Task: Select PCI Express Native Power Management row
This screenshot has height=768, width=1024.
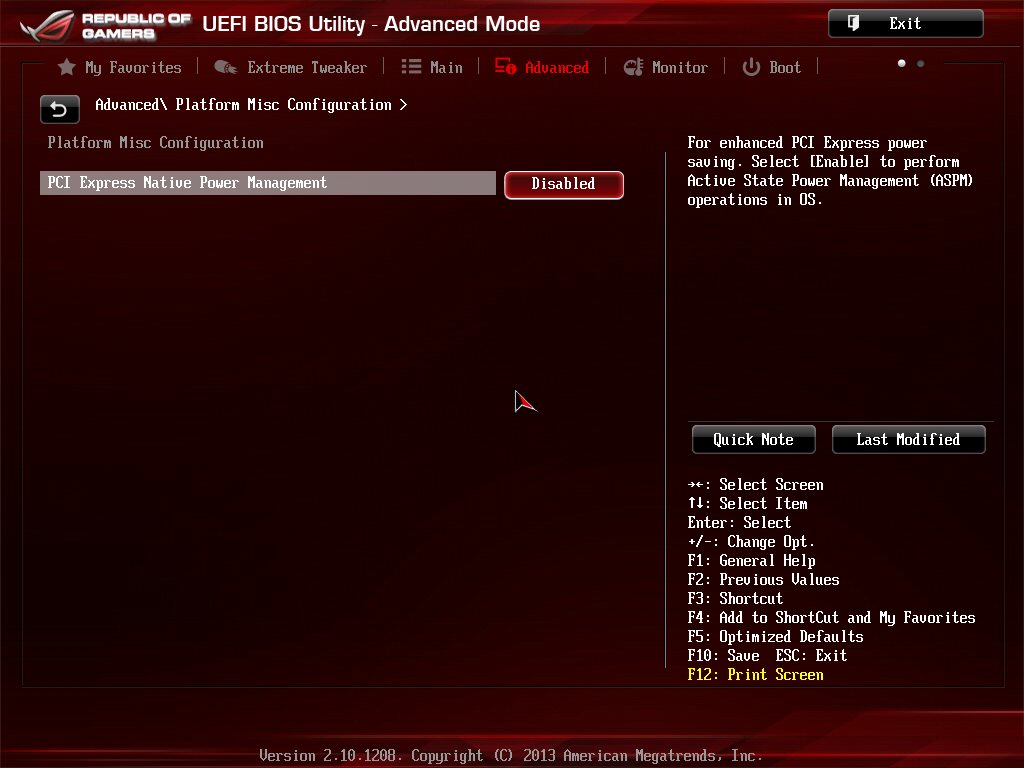Action: [x=268, y=183]
